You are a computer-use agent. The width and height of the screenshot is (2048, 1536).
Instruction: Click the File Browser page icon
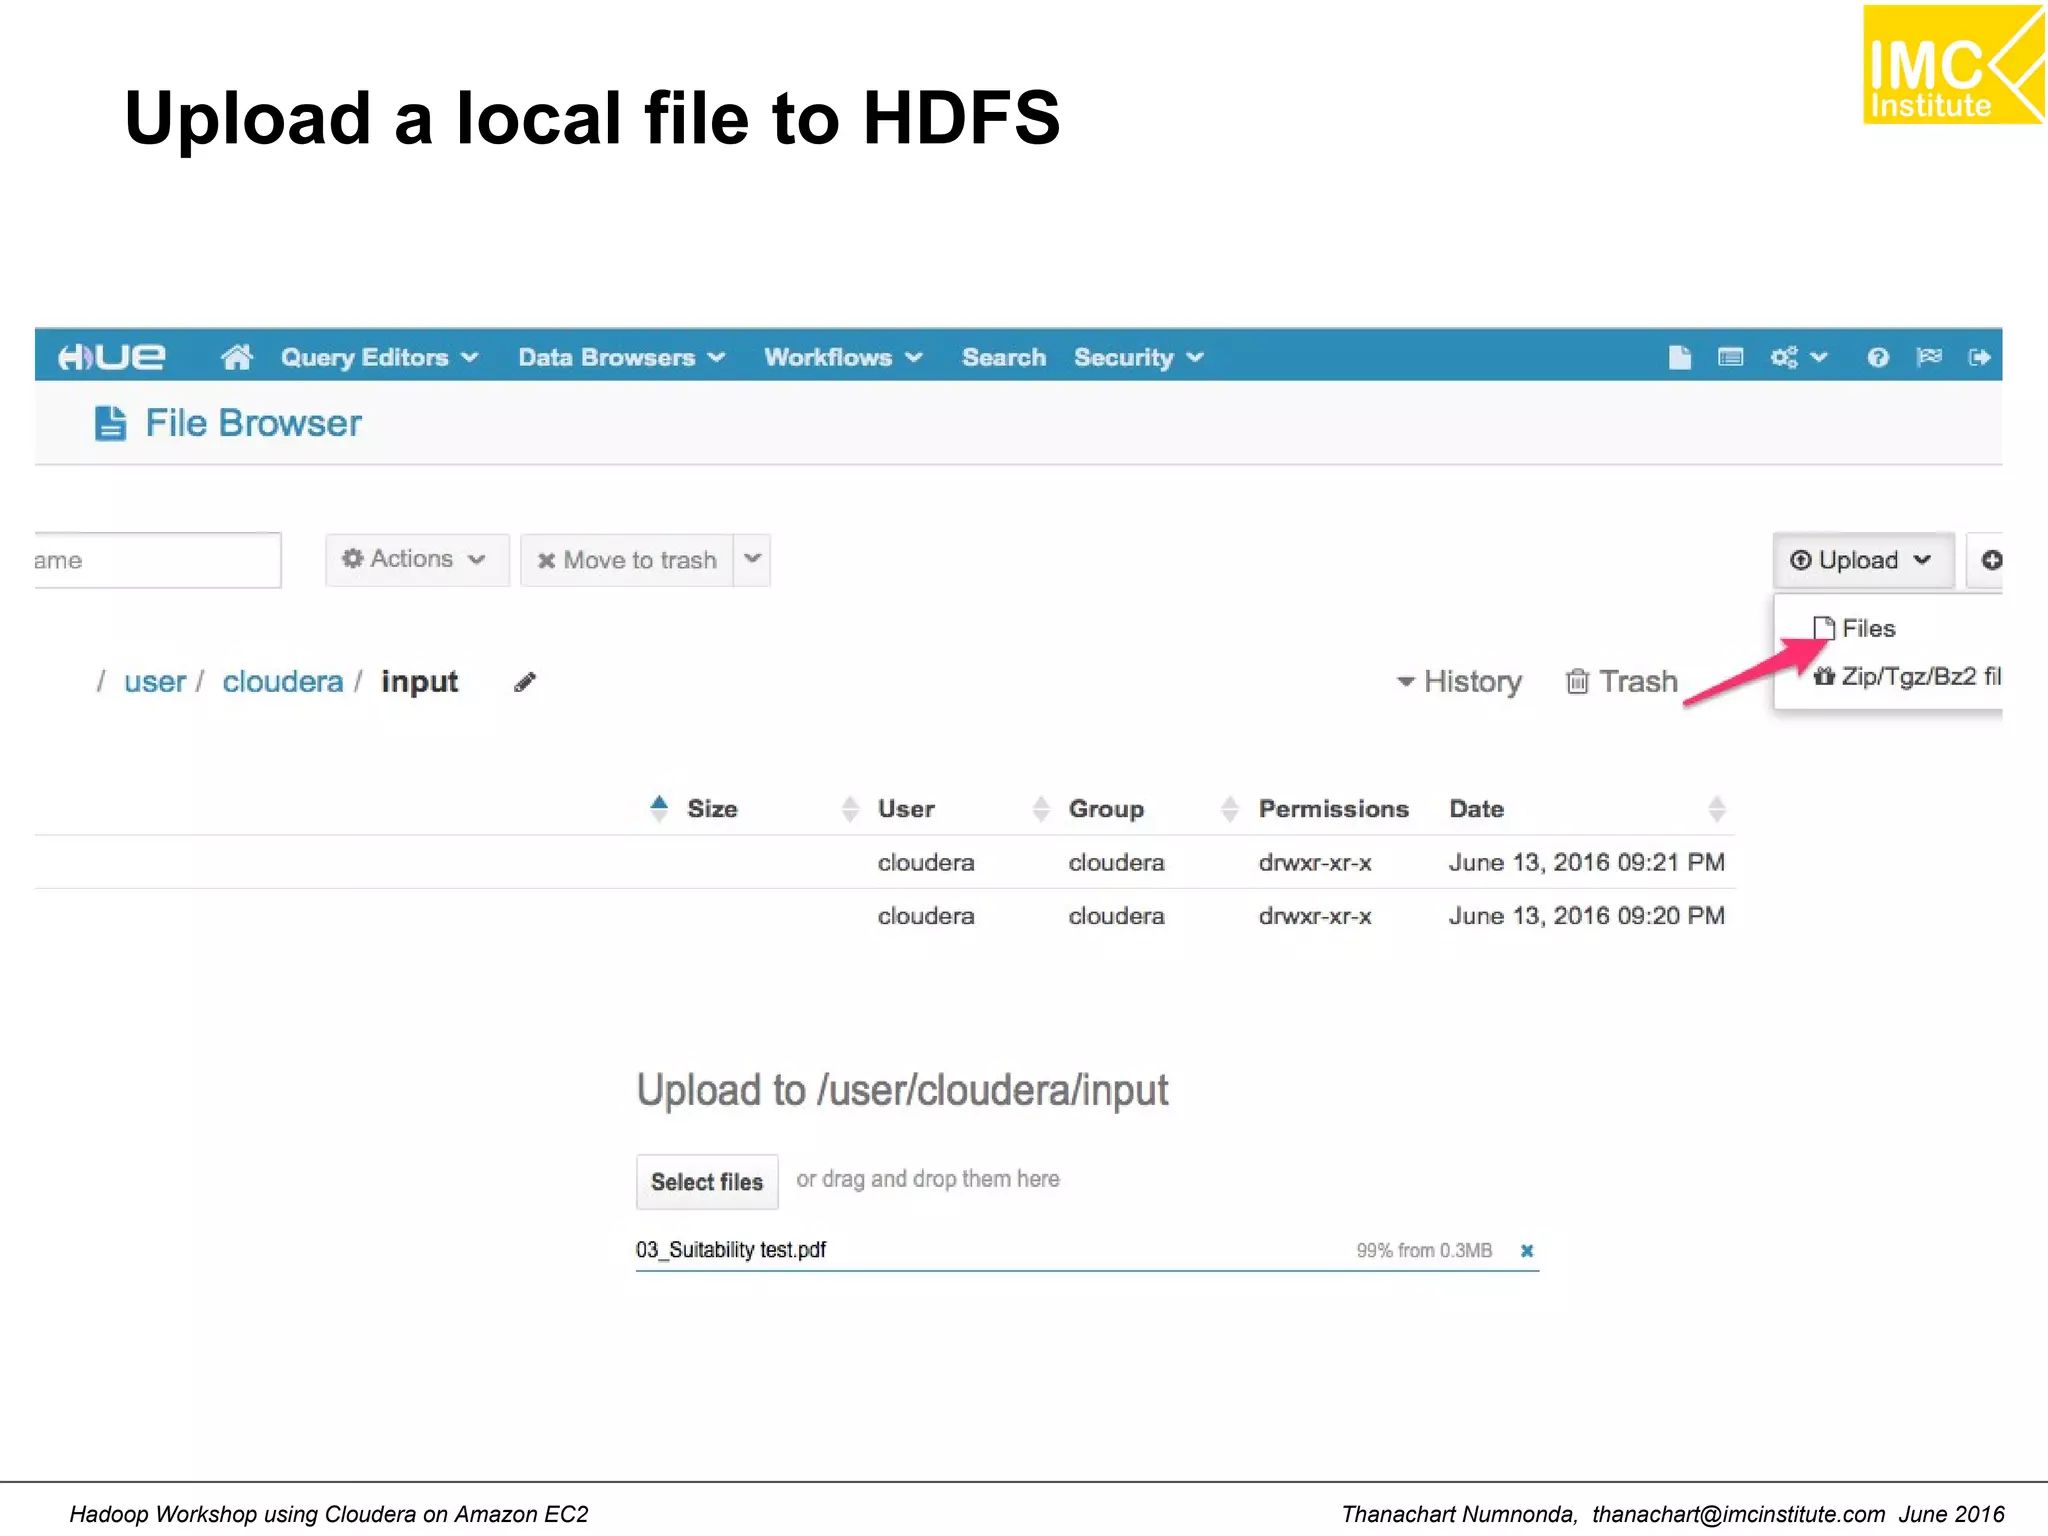click(110, 423)
